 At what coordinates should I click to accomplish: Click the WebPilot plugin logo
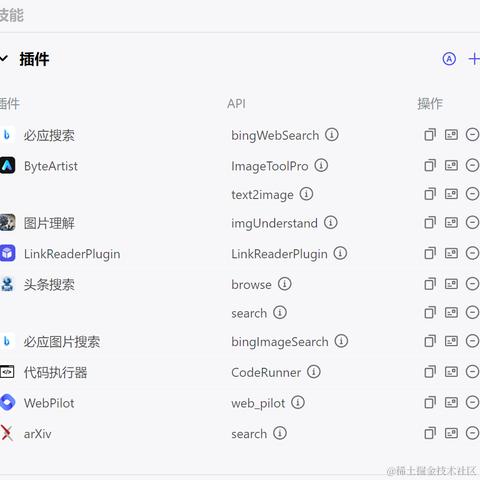(7, 402)
